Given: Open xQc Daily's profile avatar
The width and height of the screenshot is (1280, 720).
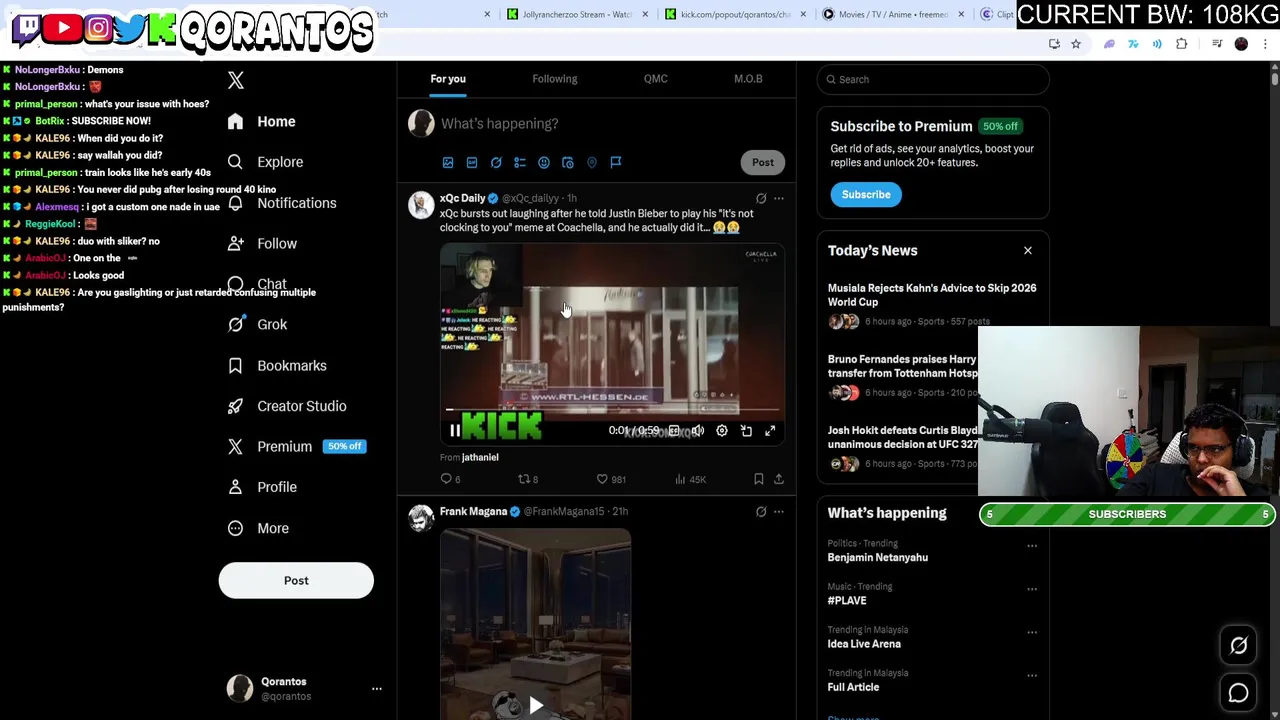Looking at the screenshot, I should (x=421, y=205).
